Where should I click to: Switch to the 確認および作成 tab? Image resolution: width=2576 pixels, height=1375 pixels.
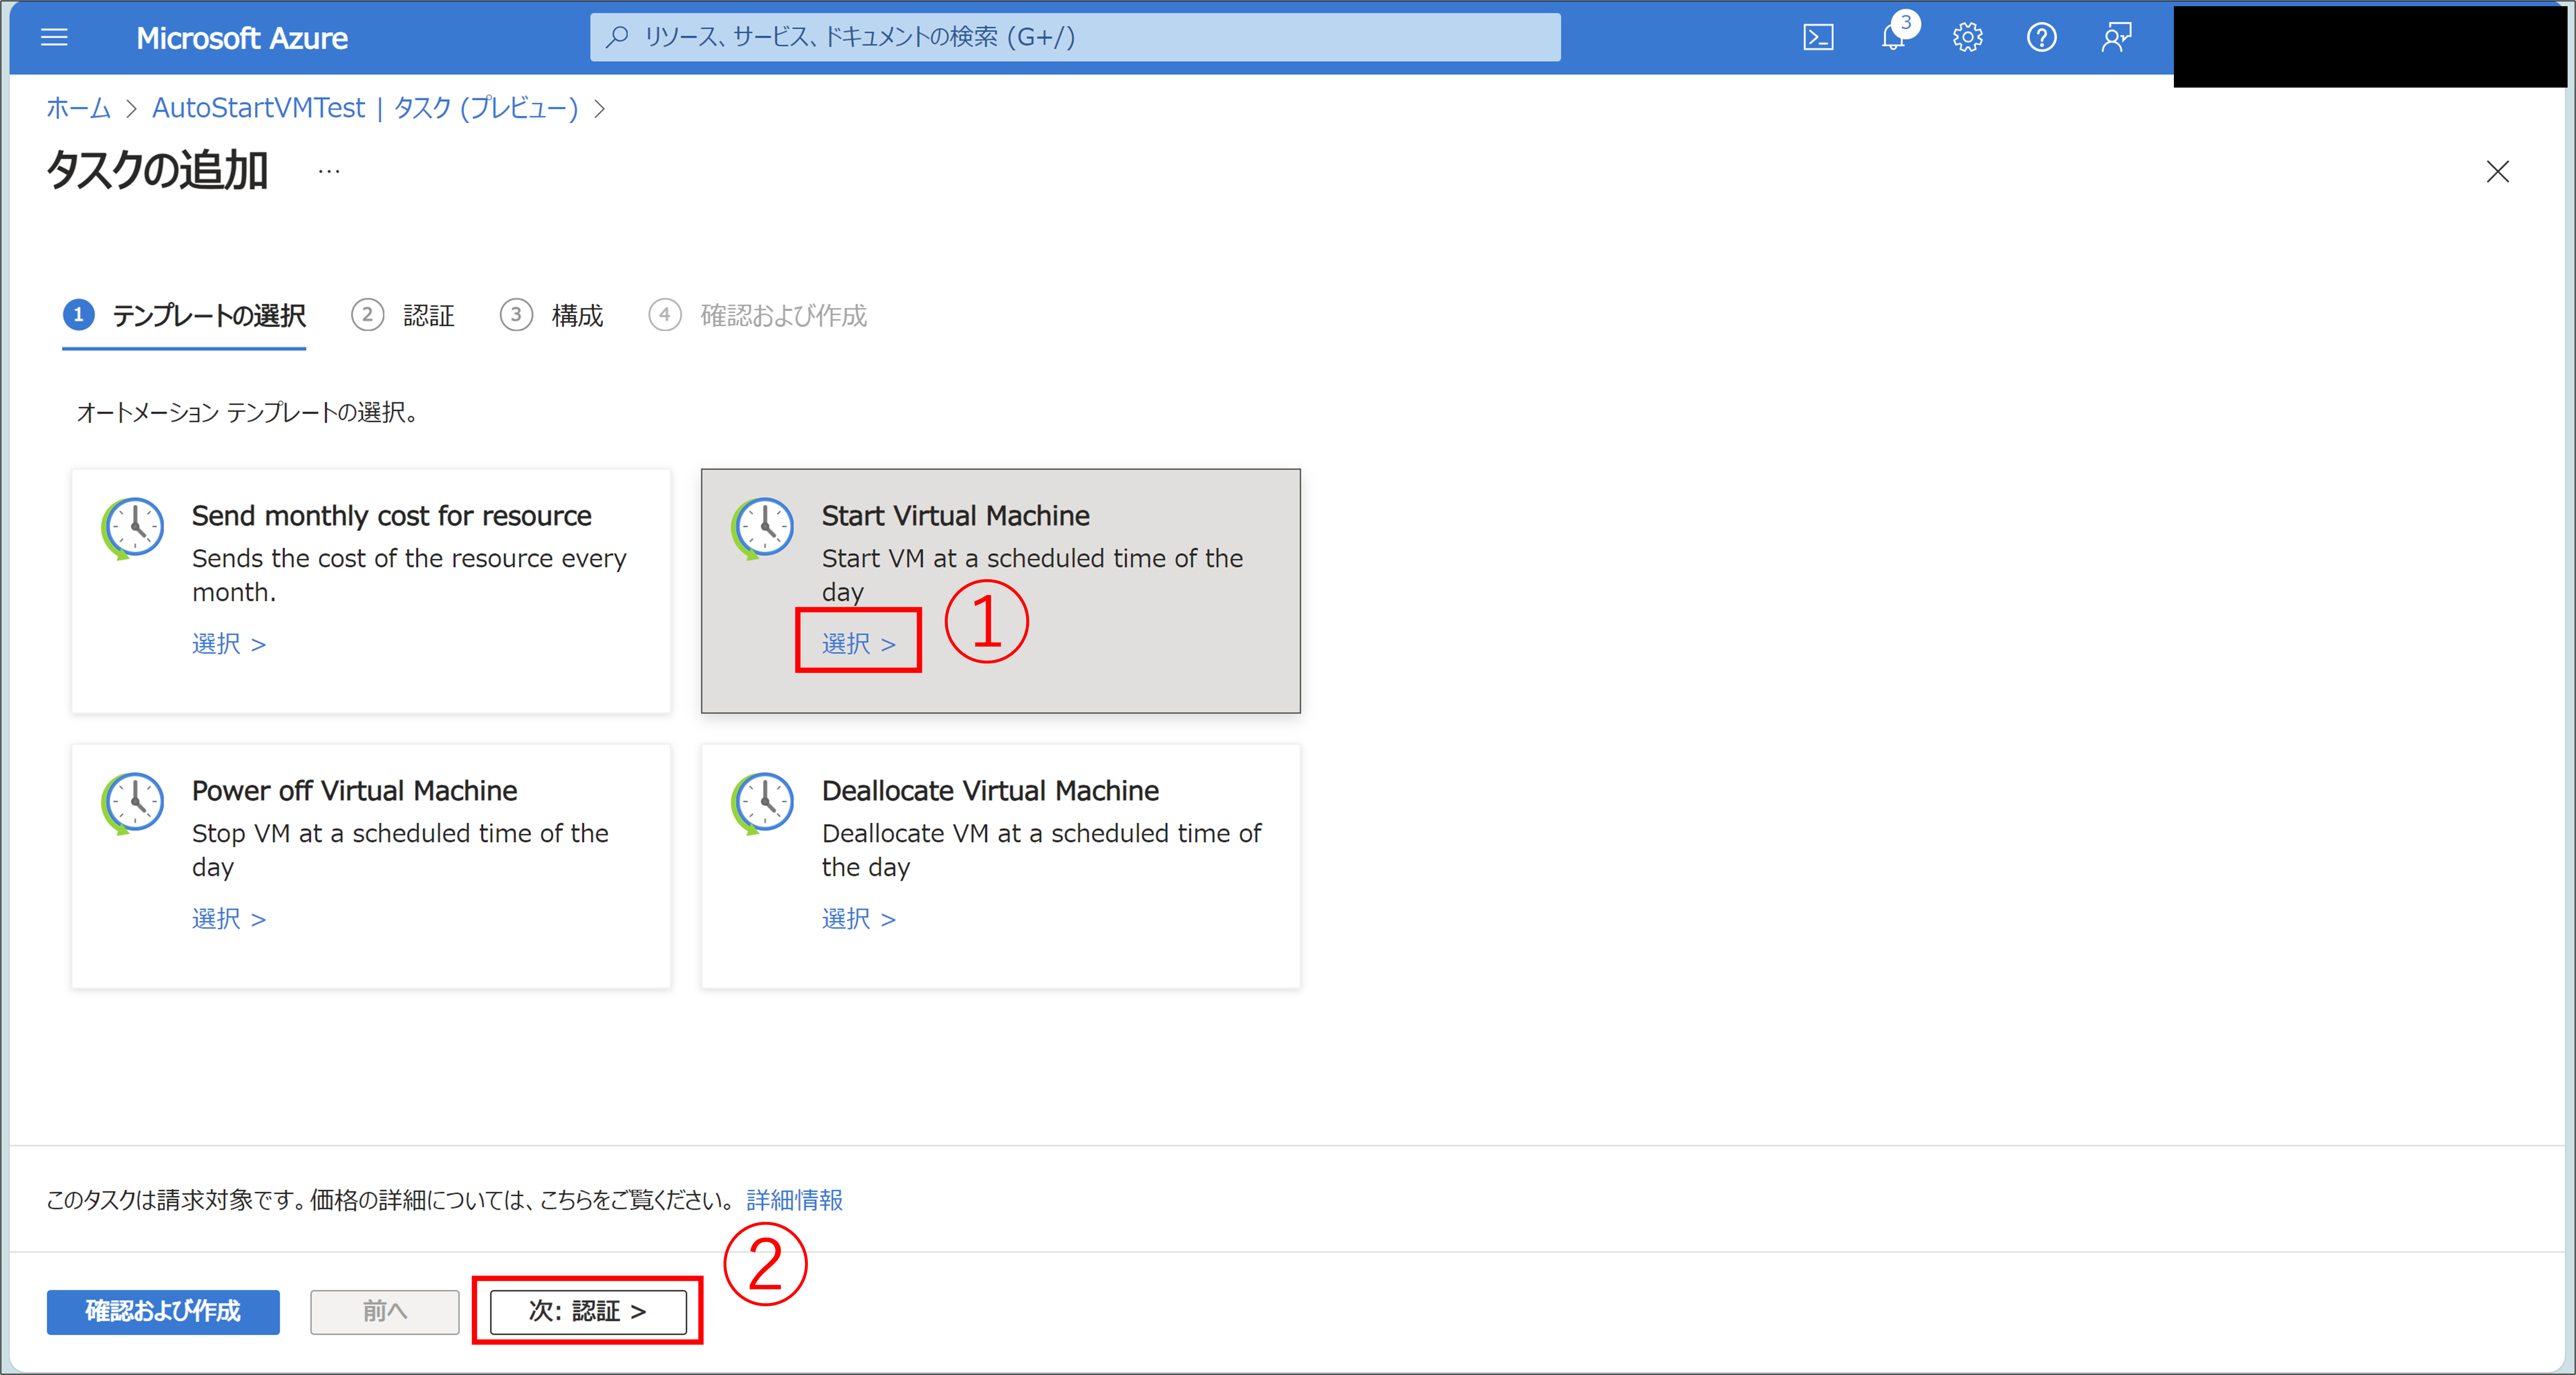coord(758,315)
